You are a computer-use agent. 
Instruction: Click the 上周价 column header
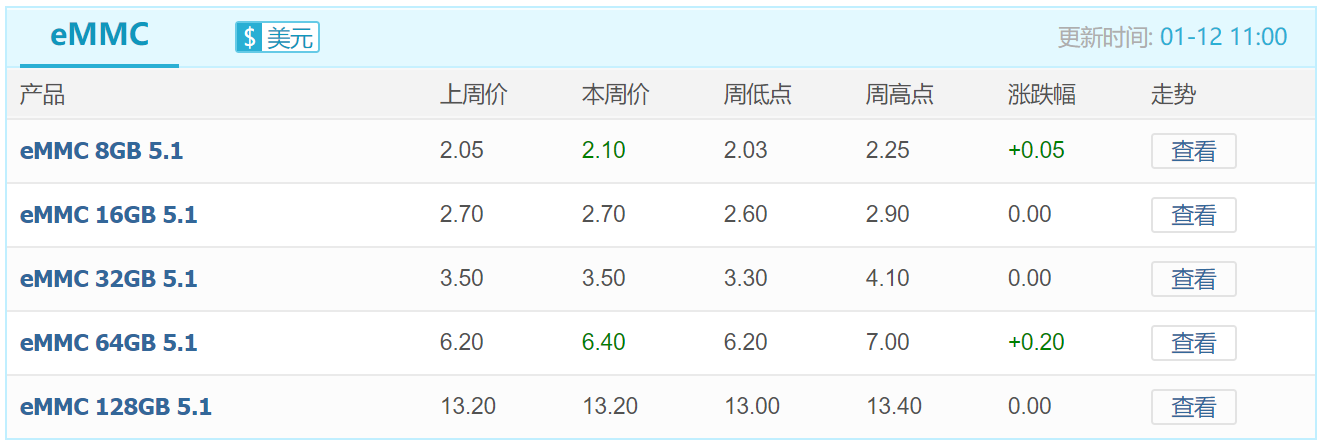pos(474,95)
